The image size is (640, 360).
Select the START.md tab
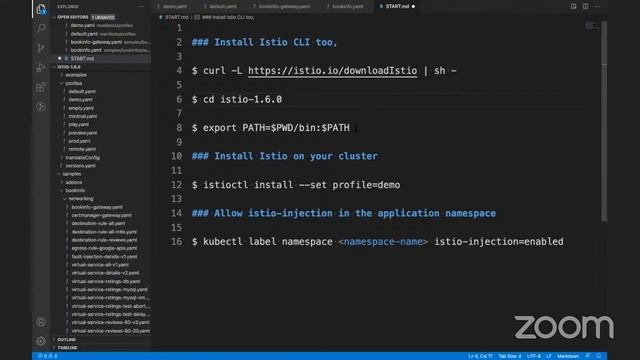coord(397,7)
